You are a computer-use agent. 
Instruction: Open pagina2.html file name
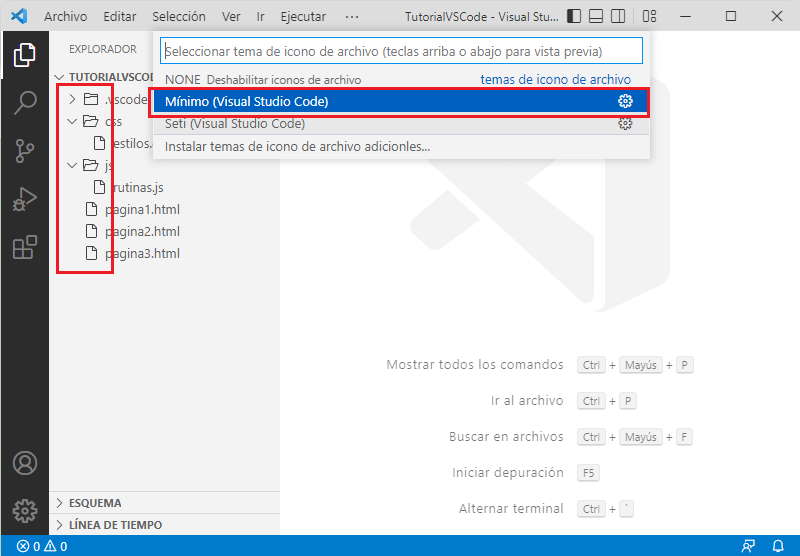coord(142,231)
